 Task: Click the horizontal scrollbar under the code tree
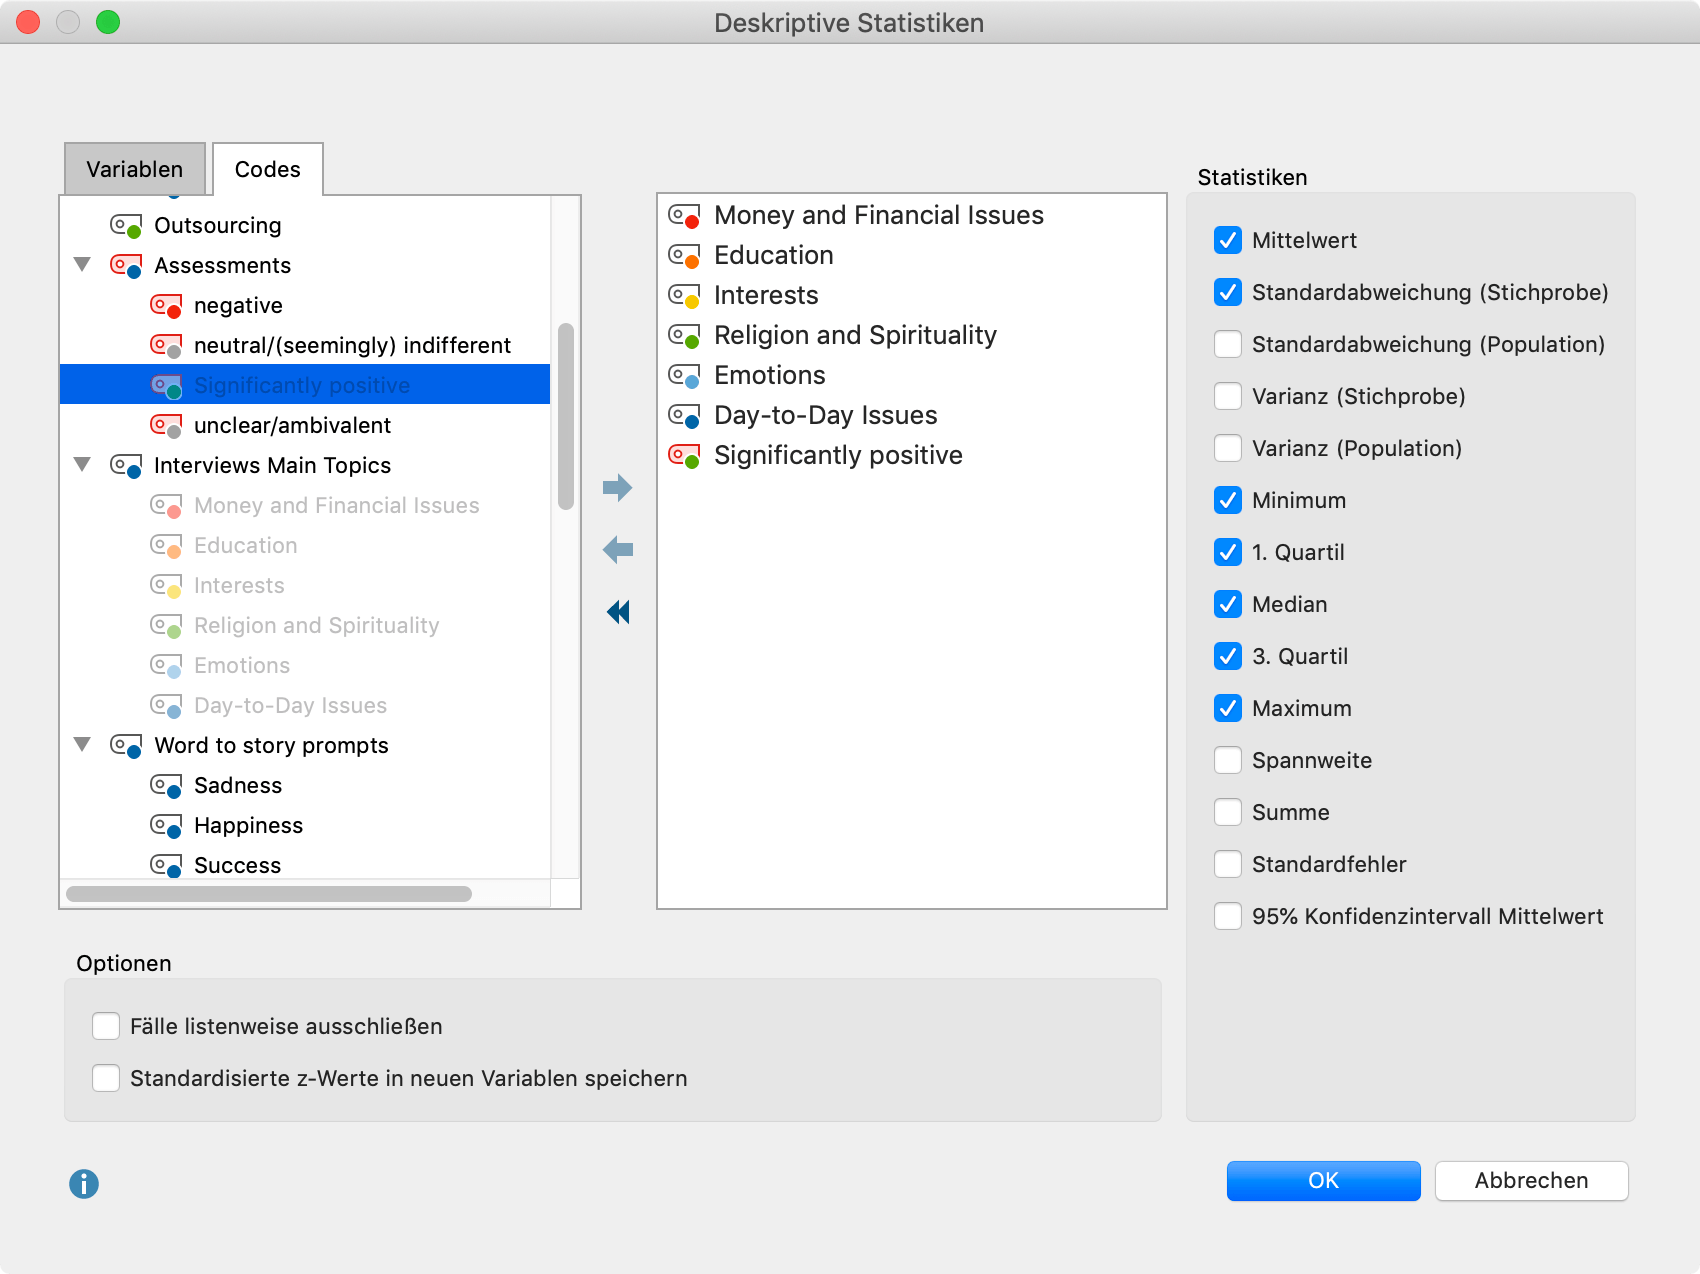pos(269,893)
